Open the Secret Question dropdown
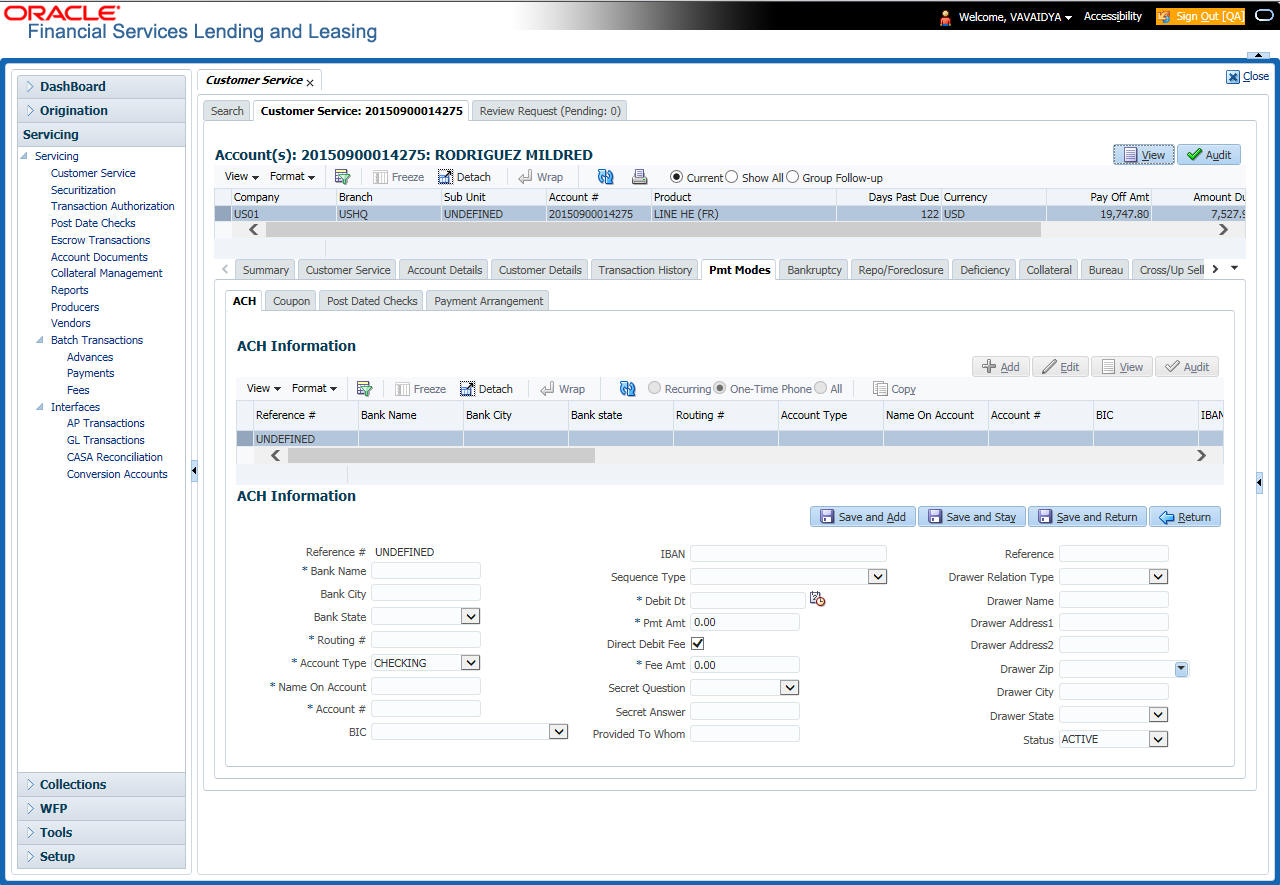This screenshot has height=885, width=1280. (x=789, y=688)
